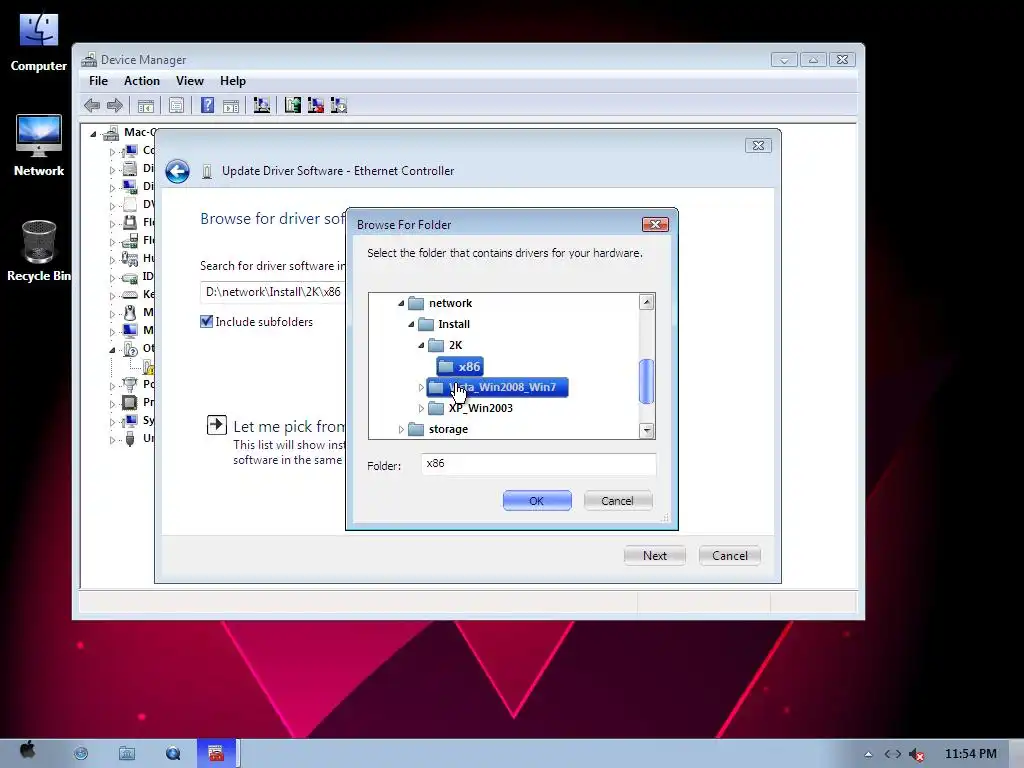The height and width of the screenshot is (768, 1024).
Task: Click the Forward arrow in Device Manager toolbar
Action: (x=115, y=105)
